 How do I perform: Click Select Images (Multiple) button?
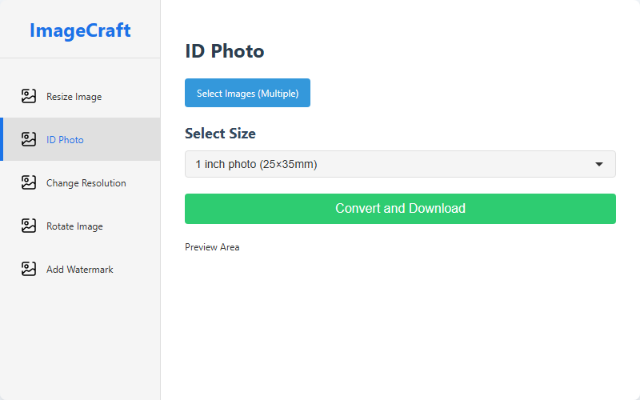(x=247, y=93)
